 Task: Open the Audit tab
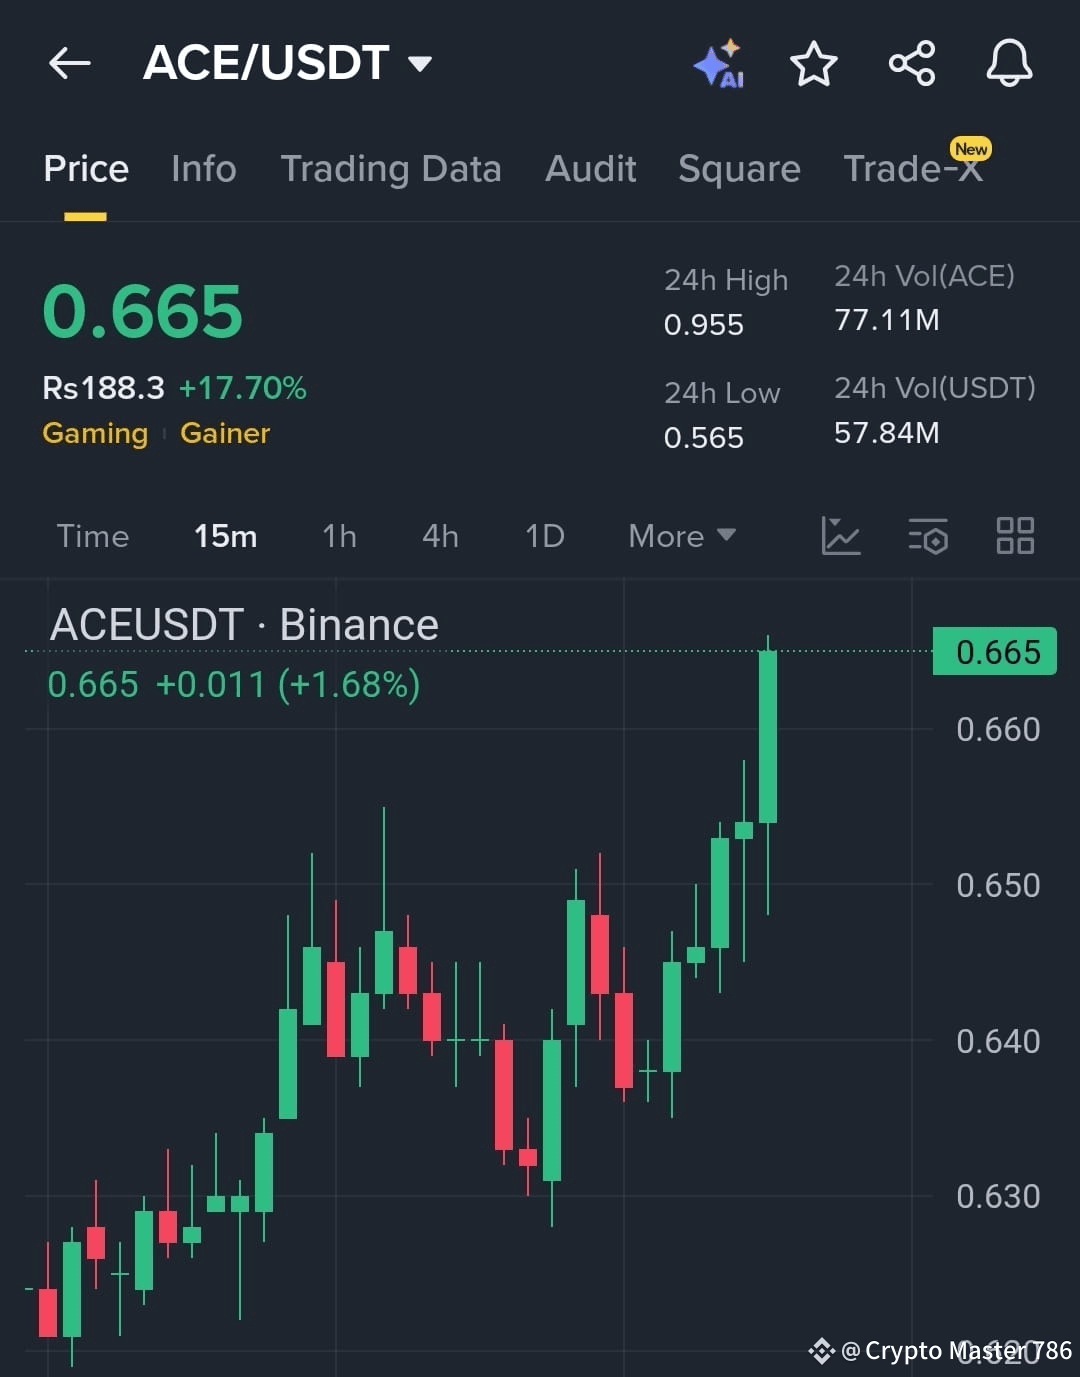pyautogui.click(x=590, y=168)
